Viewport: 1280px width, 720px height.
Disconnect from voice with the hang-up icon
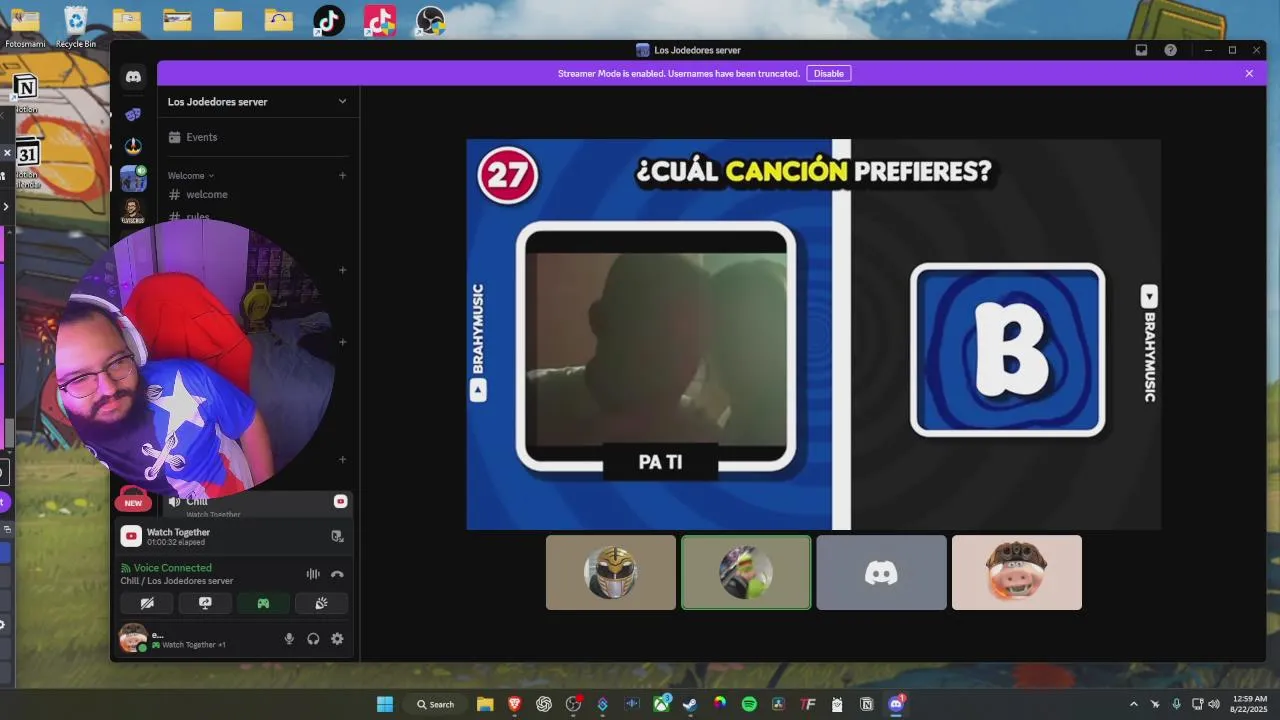coord(337,574)
